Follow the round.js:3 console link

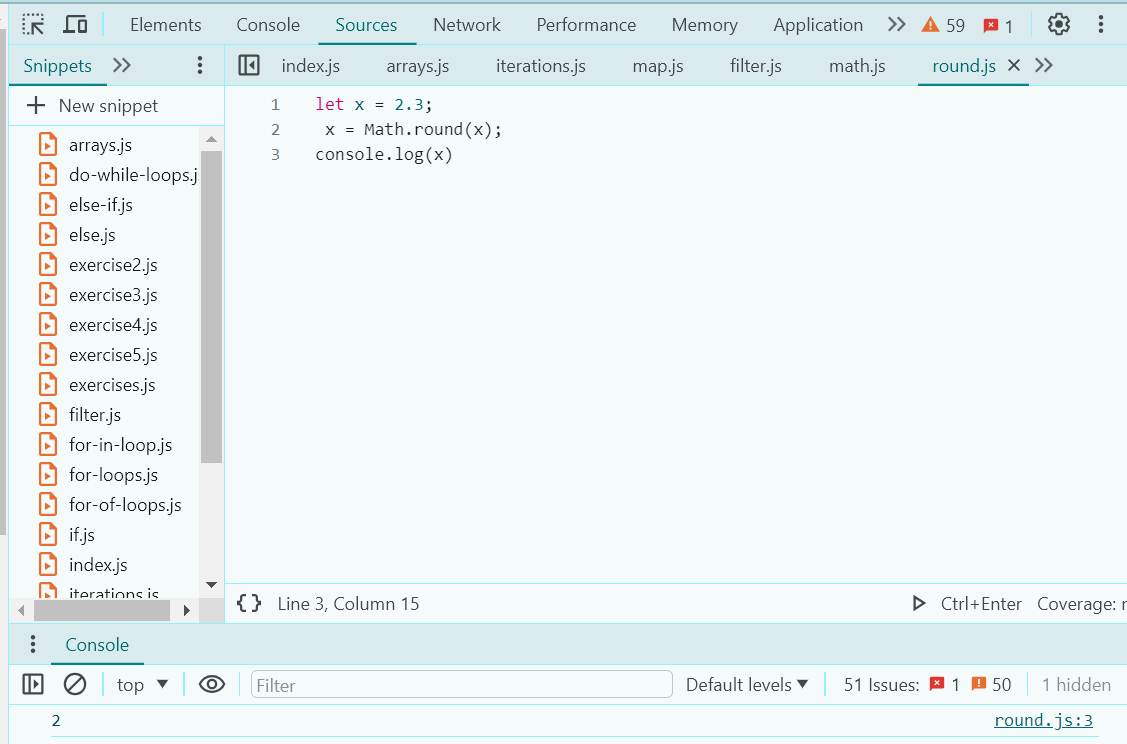[1043, 719]
